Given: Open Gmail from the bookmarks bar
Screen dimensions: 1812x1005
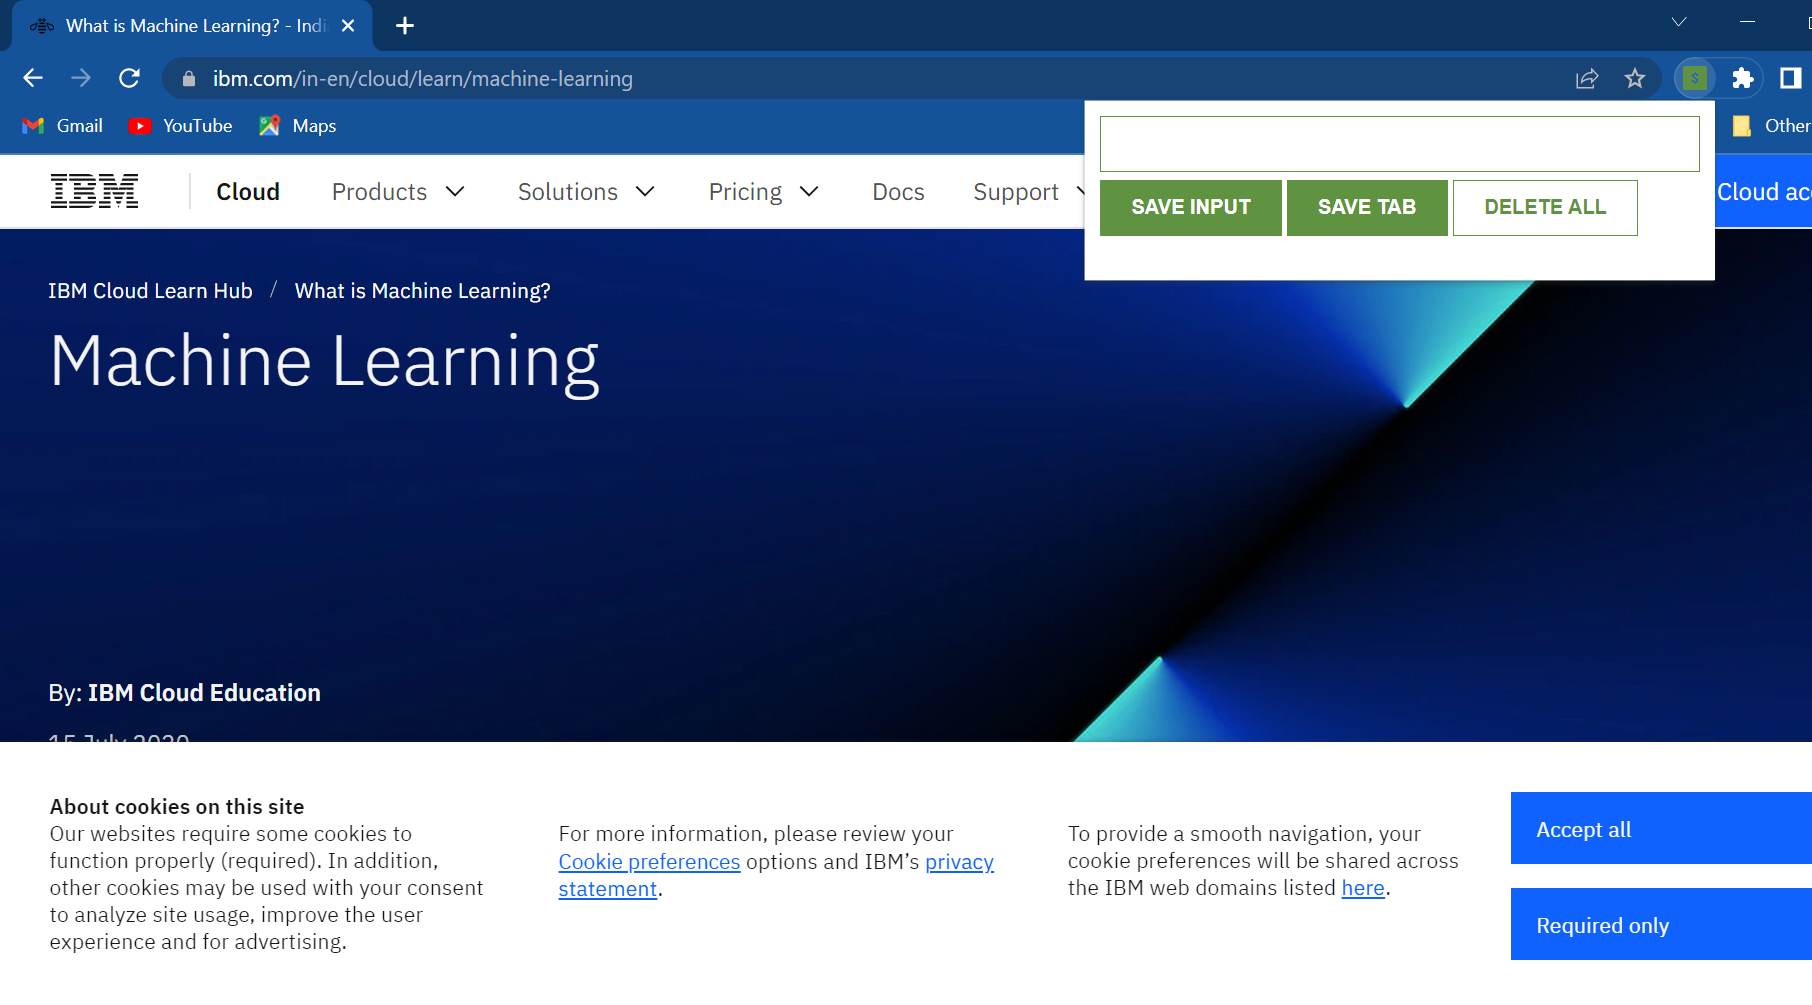Looking at the screenshot, I should [62, 125].
